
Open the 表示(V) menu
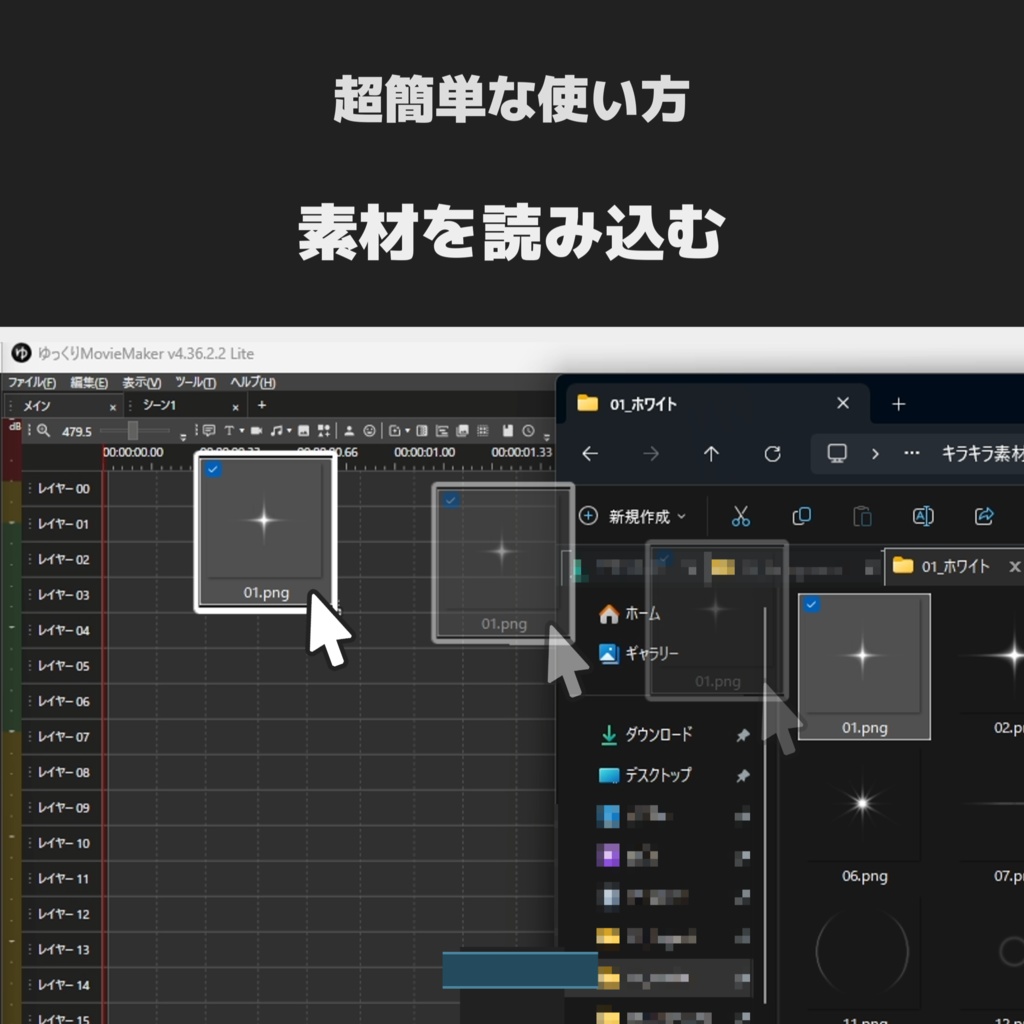[142, 382]
